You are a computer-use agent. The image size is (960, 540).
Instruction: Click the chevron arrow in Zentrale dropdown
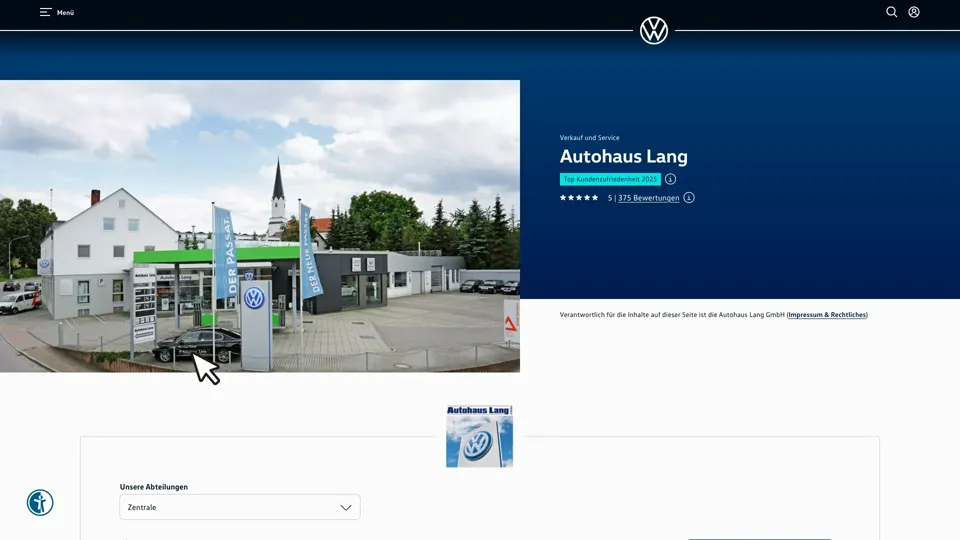coord(346,508)
